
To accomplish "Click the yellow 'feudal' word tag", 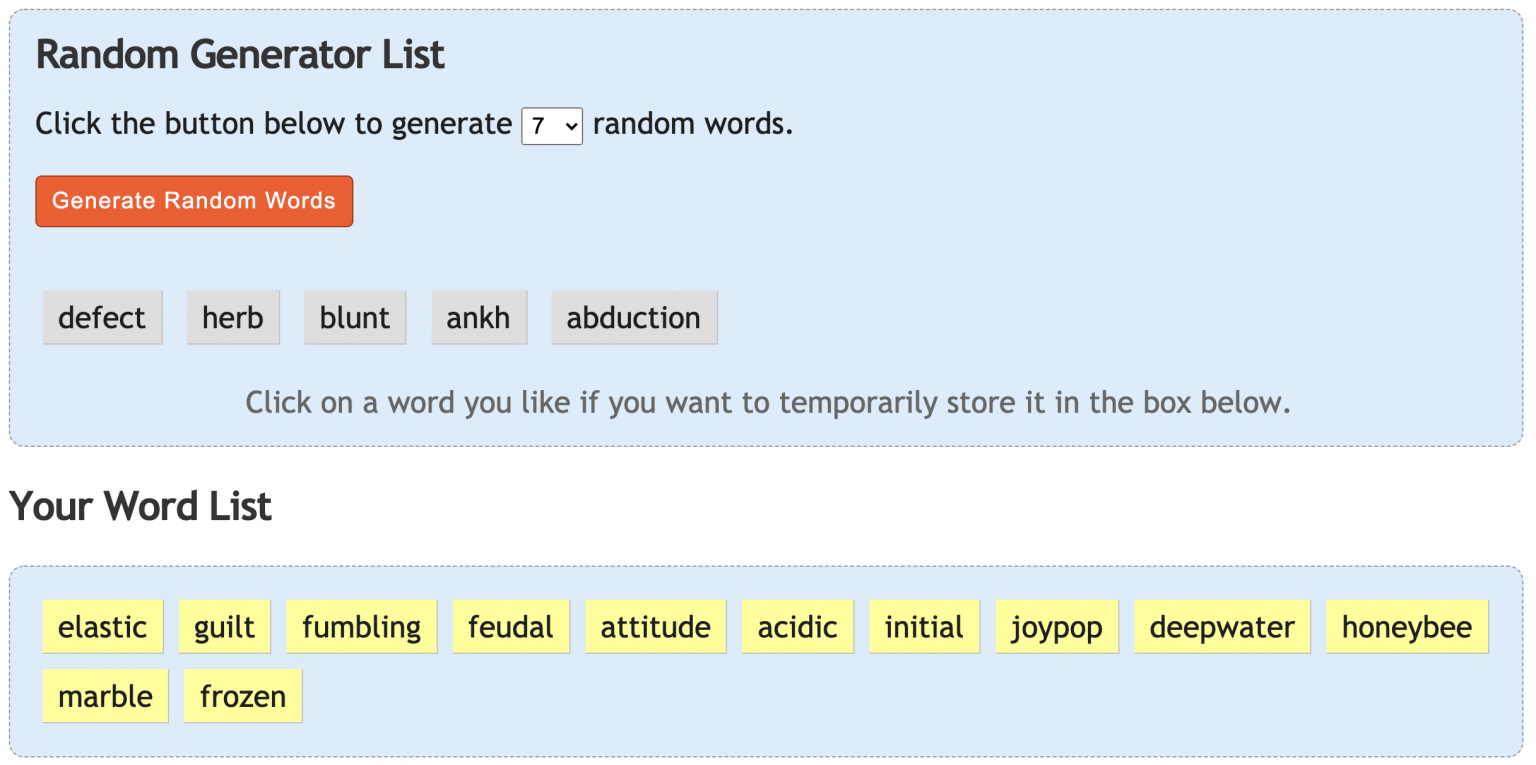I will [x=511, y=627].
